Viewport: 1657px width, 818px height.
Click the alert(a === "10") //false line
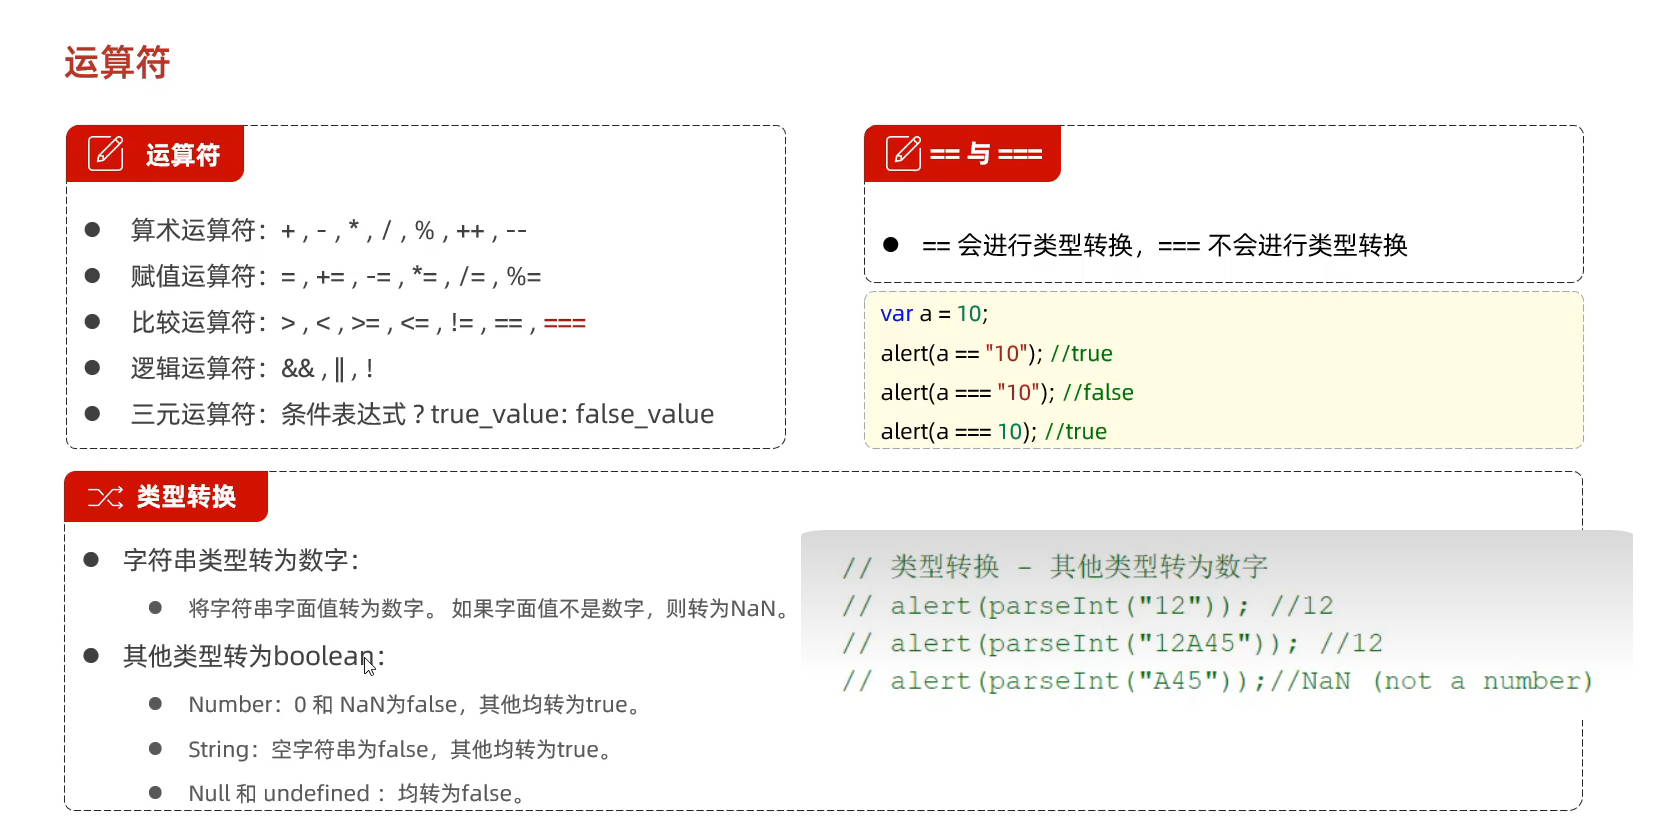[x=1006, y=392]
